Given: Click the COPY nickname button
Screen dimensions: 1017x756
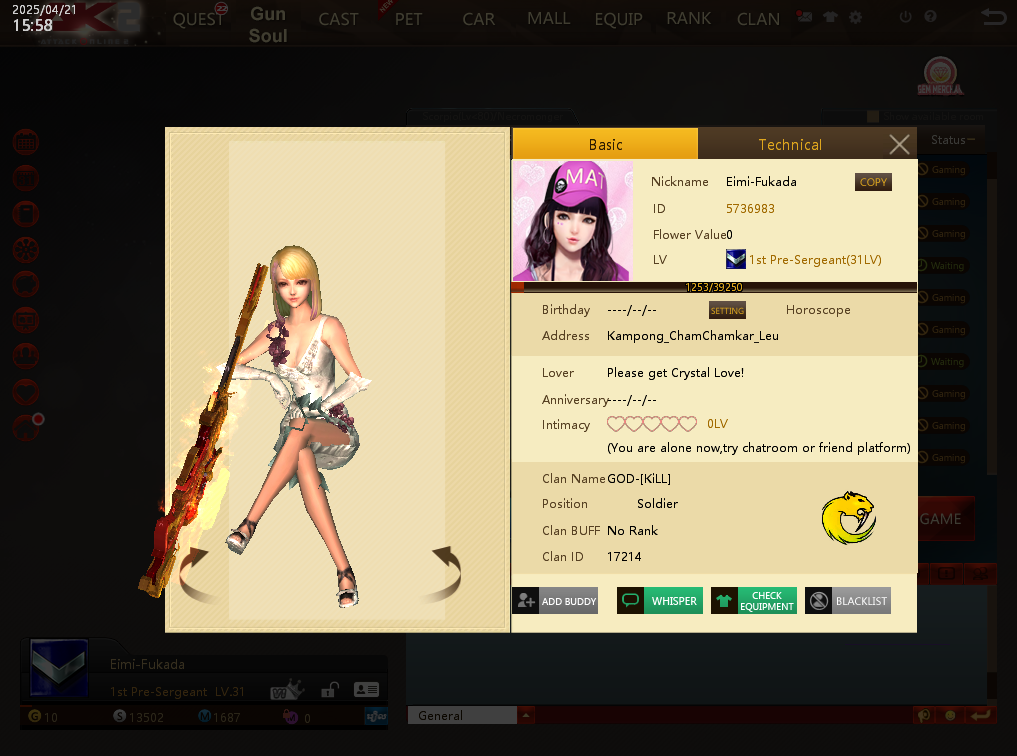Looking at the screenshot, I should [x=872, y=182].
